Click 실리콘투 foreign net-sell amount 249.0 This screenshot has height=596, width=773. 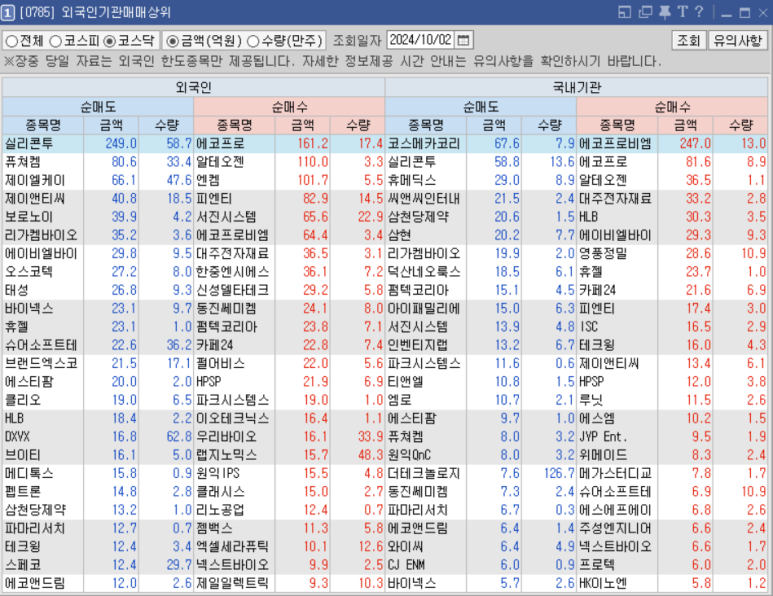point(121,143)
